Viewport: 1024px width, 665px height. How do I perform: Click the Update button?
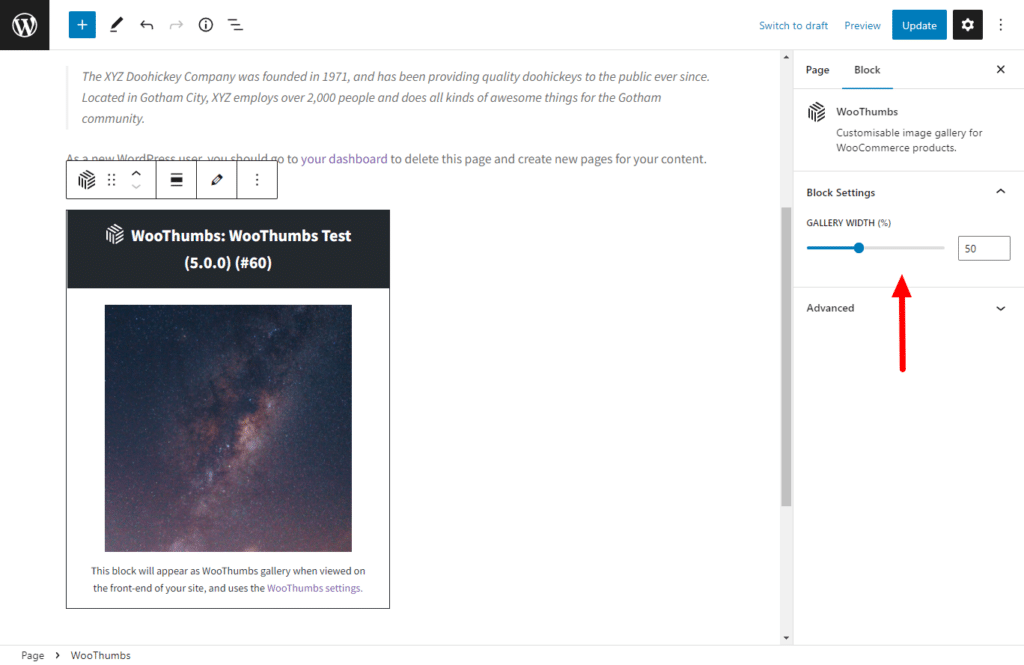(x=919, y=24)
